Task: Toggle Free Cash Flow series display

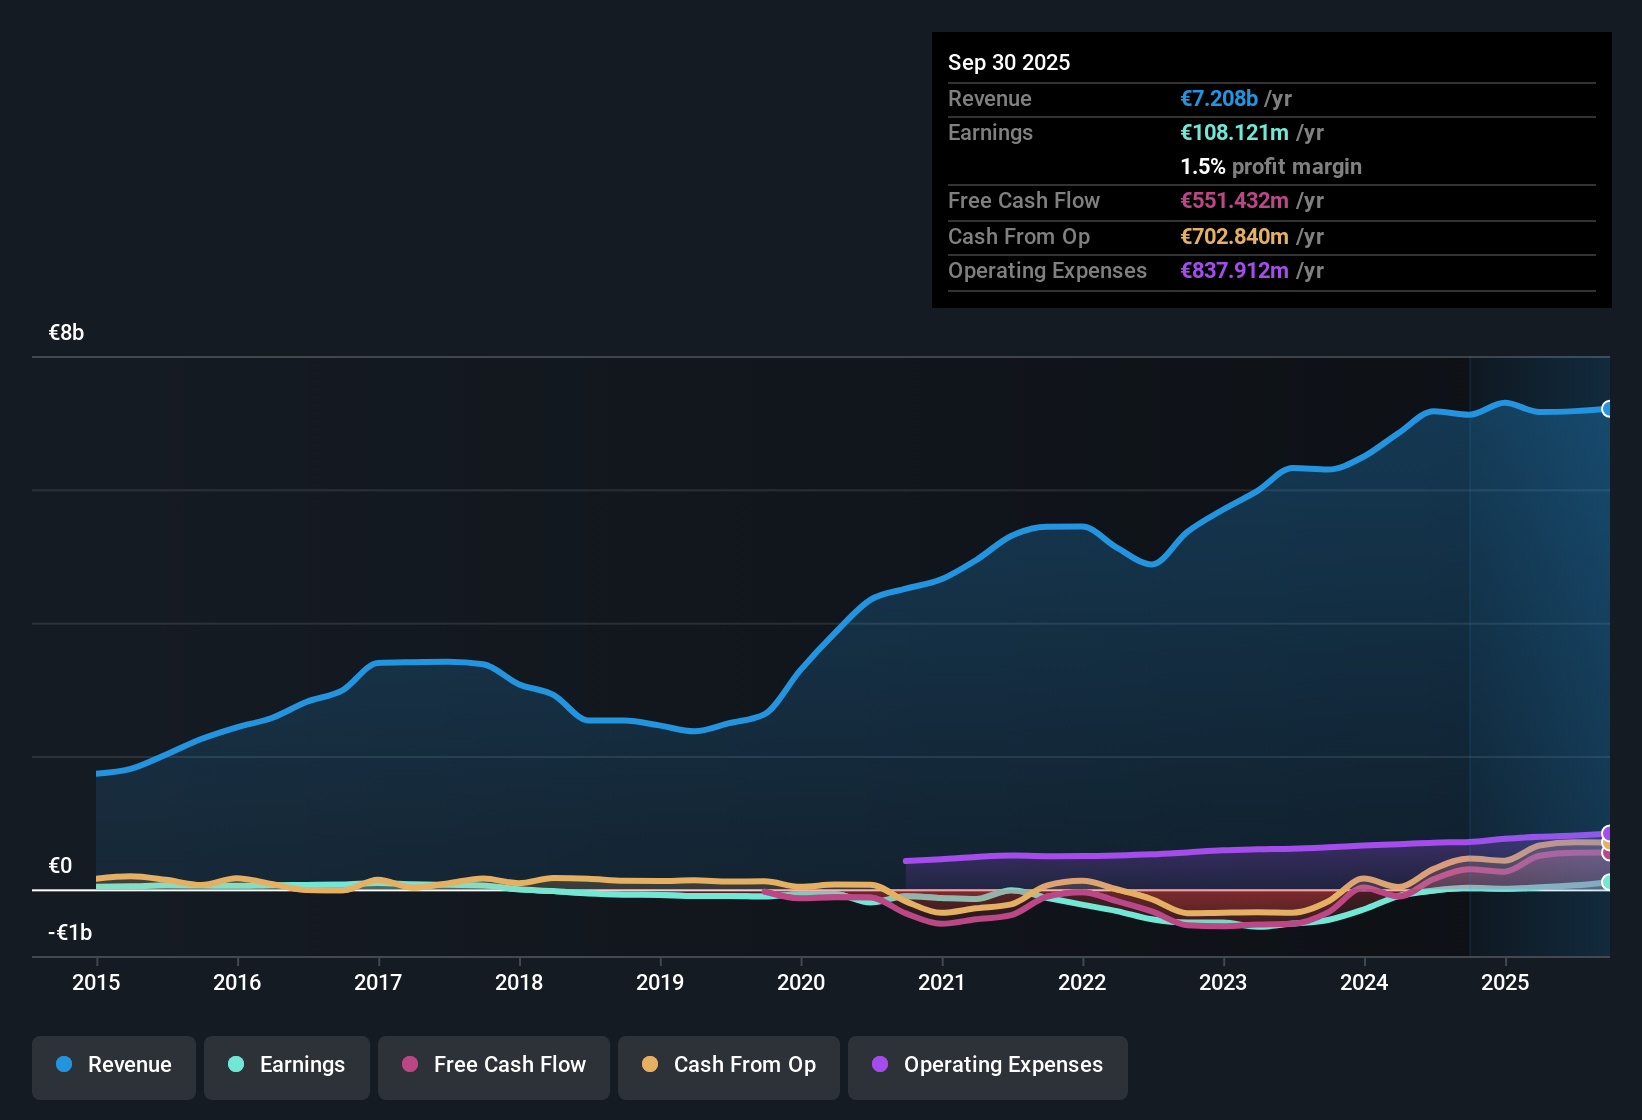Action: coord(493,1065)
